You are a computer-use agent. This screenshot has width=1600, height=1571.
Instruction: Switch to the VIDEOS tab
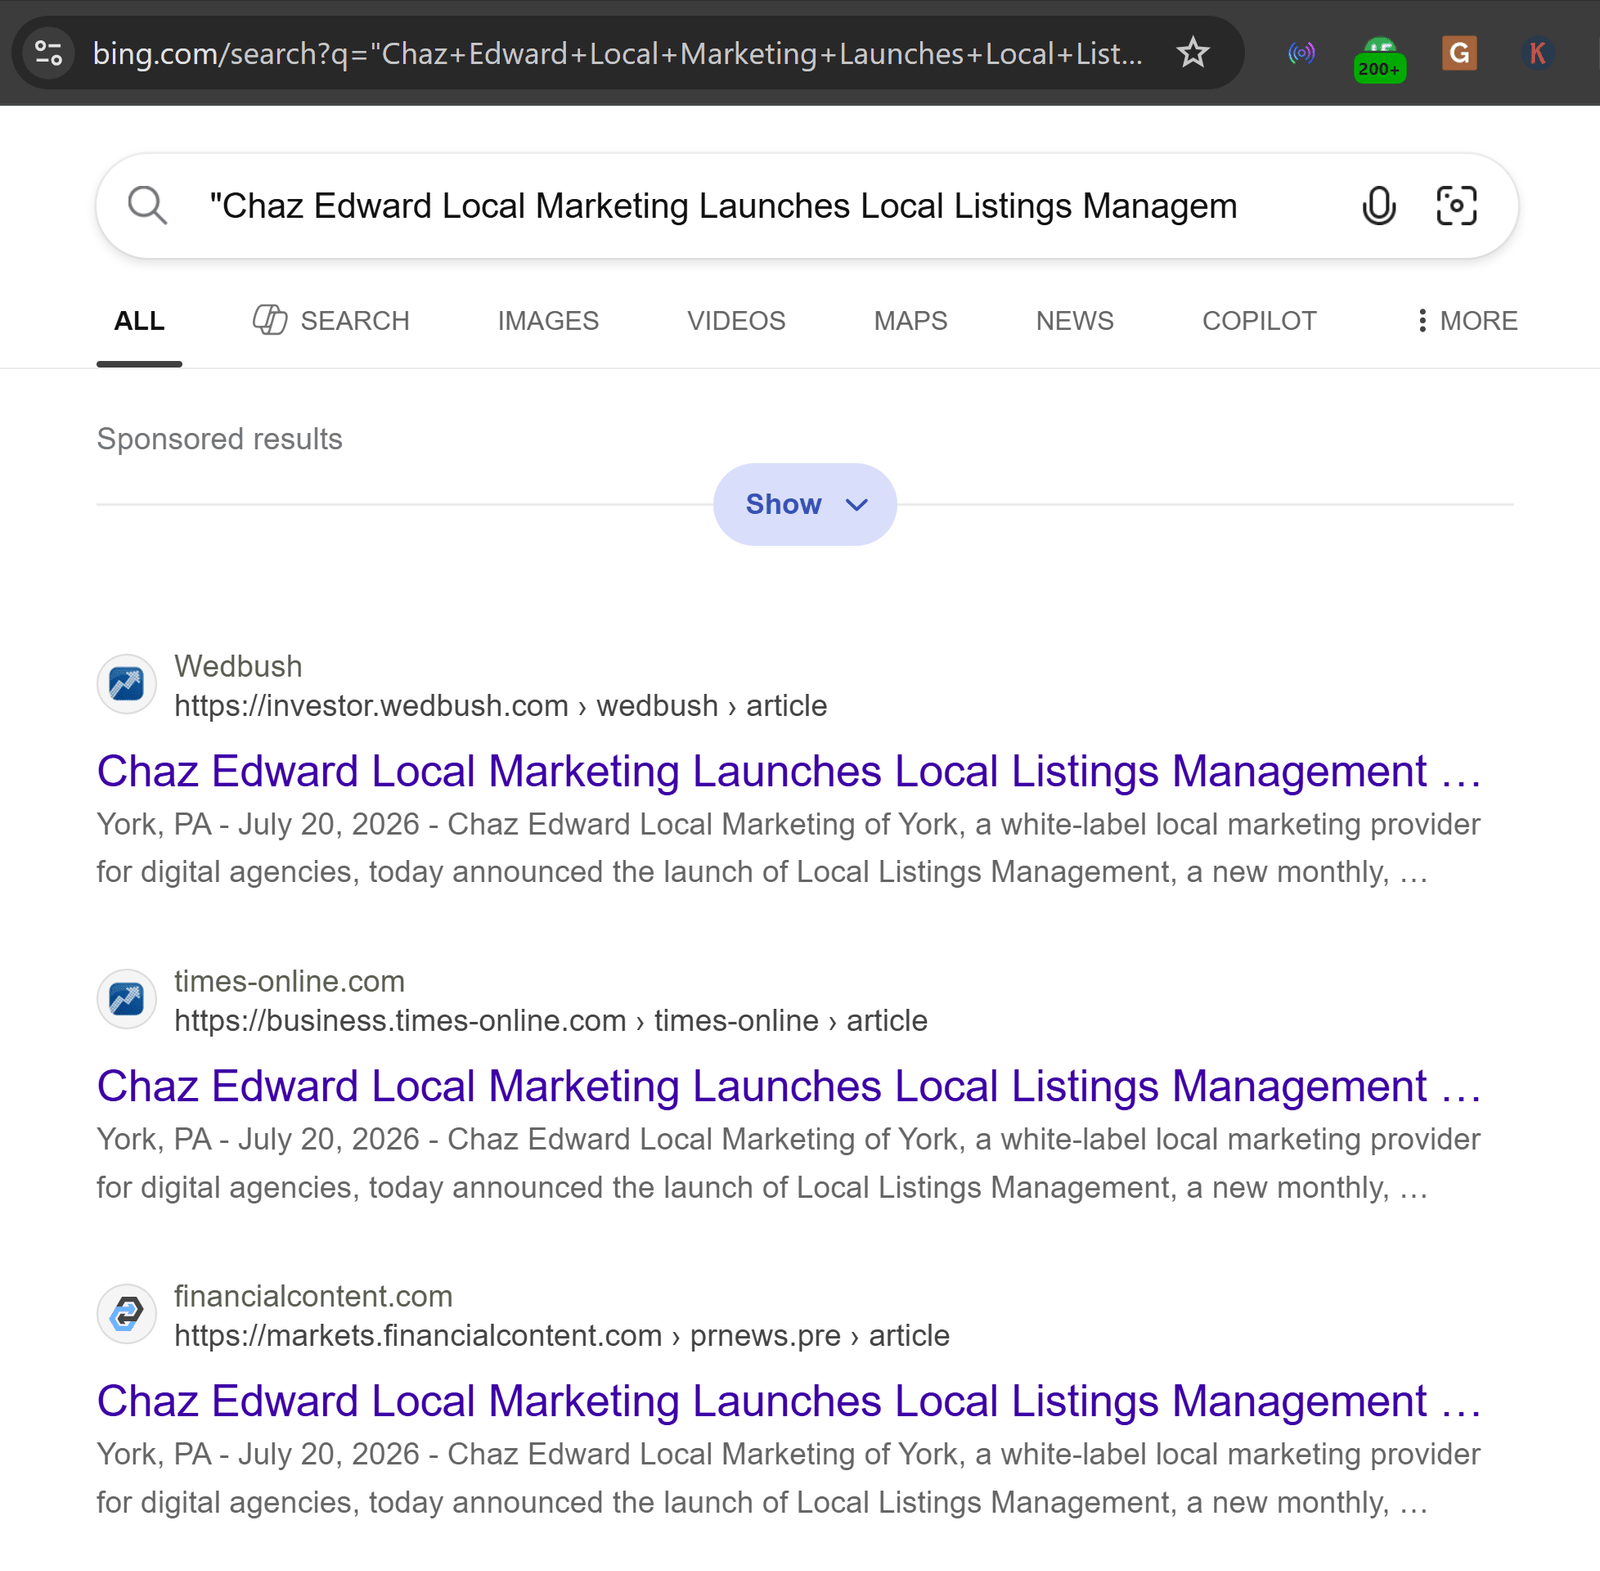click(736, 321)
